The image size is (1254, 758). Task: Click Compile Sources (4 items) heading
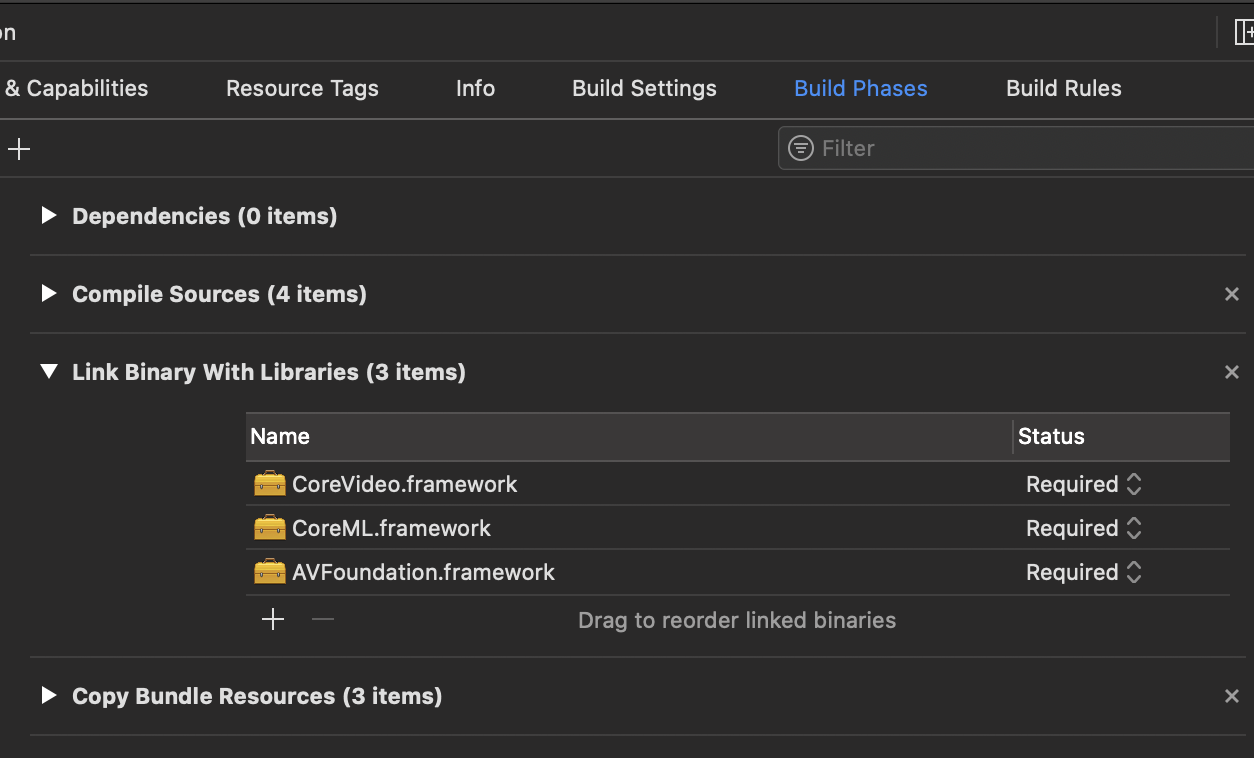pyautogui.click(x=219, y=294)
